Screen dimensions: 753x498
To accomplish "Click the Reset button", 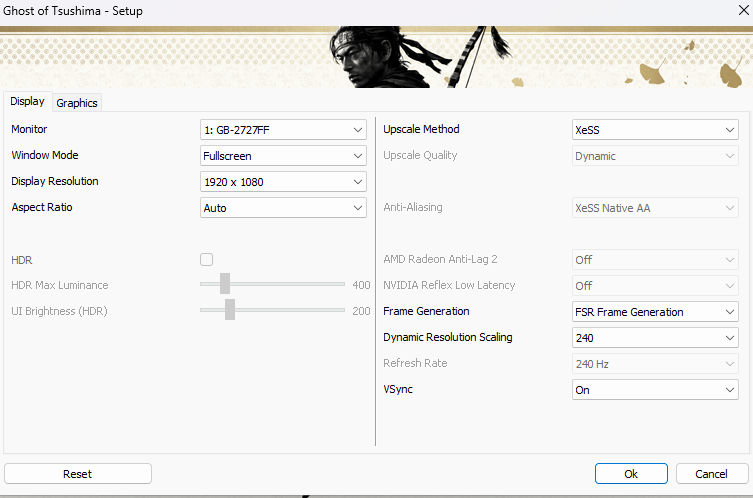I will pos(78,474).
